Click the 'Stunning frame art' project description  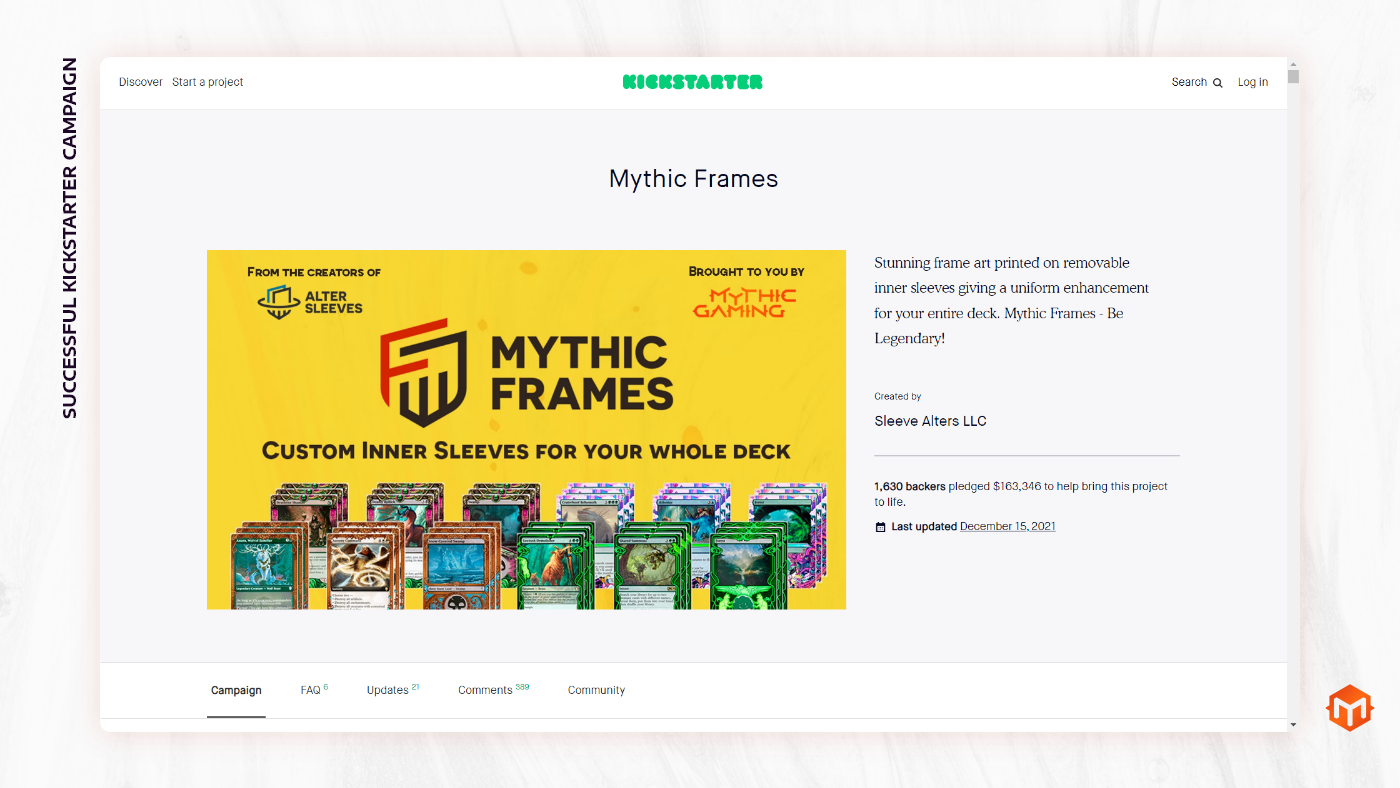[1012, 300]
